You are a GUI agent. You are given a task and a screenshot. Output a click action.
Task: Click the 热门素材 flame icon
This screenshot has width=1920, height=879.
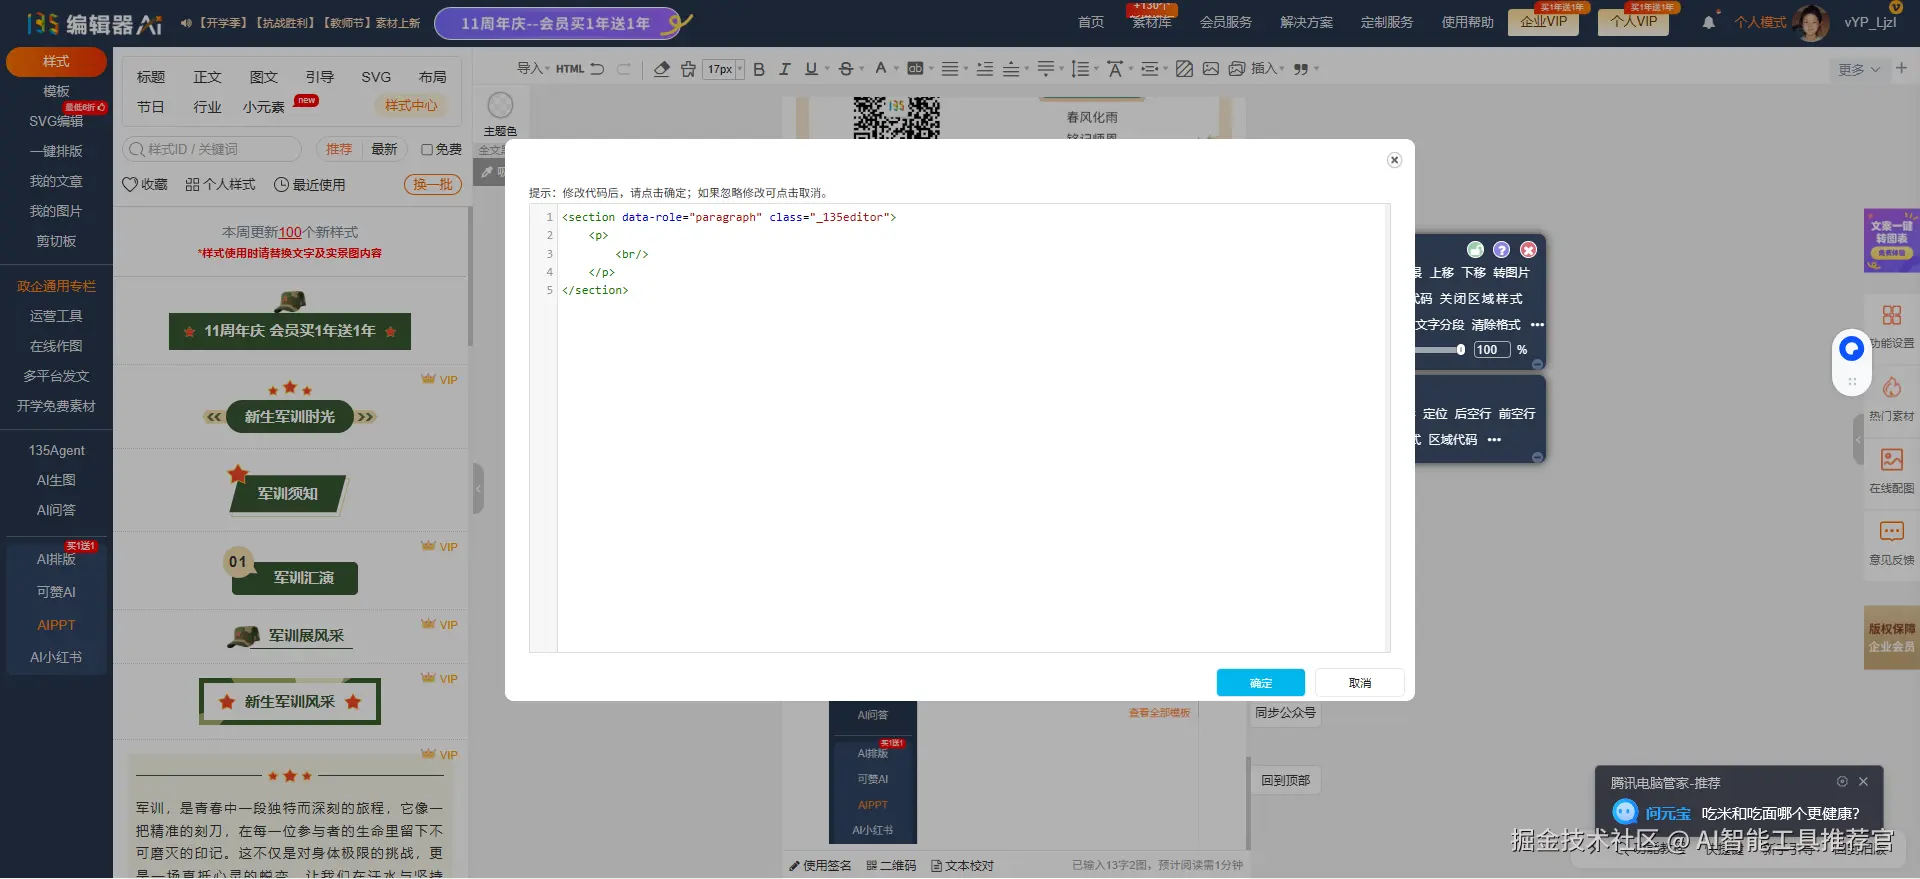[1892, 388]
